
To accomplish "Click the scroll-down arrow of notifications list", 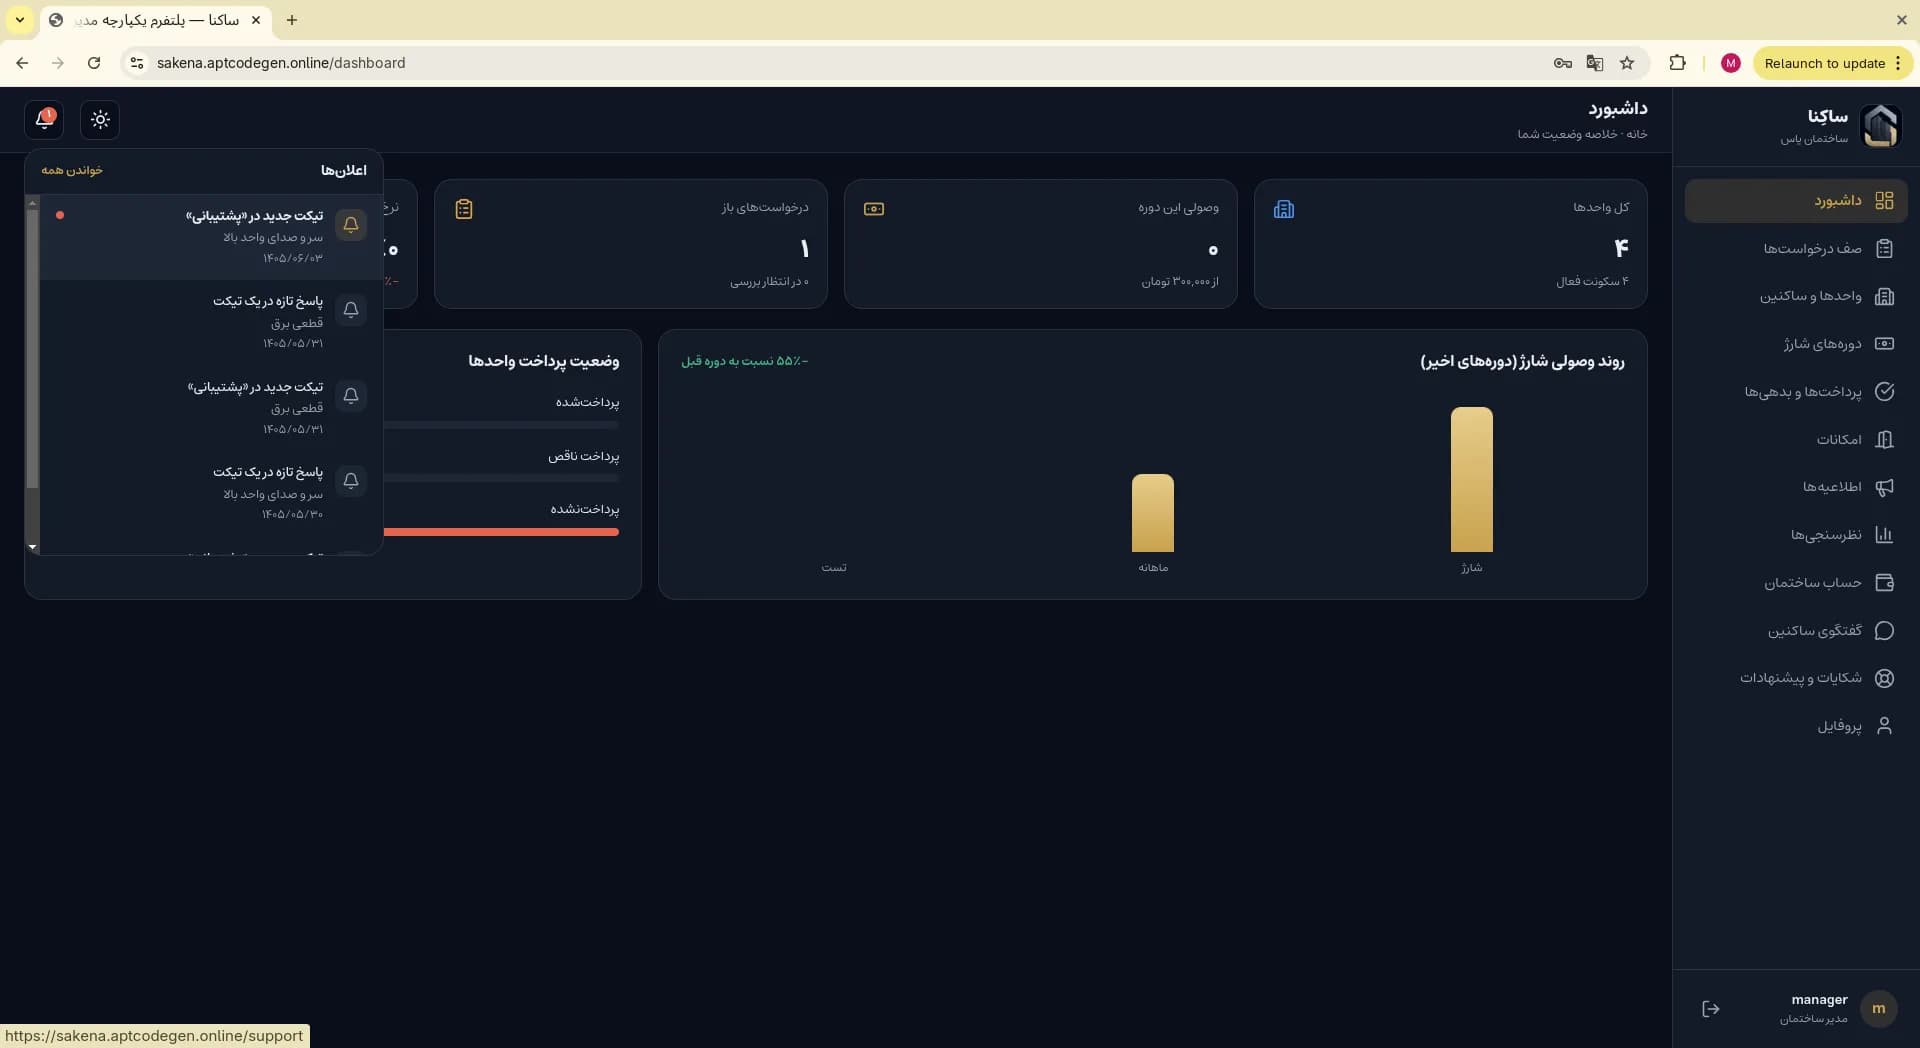I will coord(32,547).
